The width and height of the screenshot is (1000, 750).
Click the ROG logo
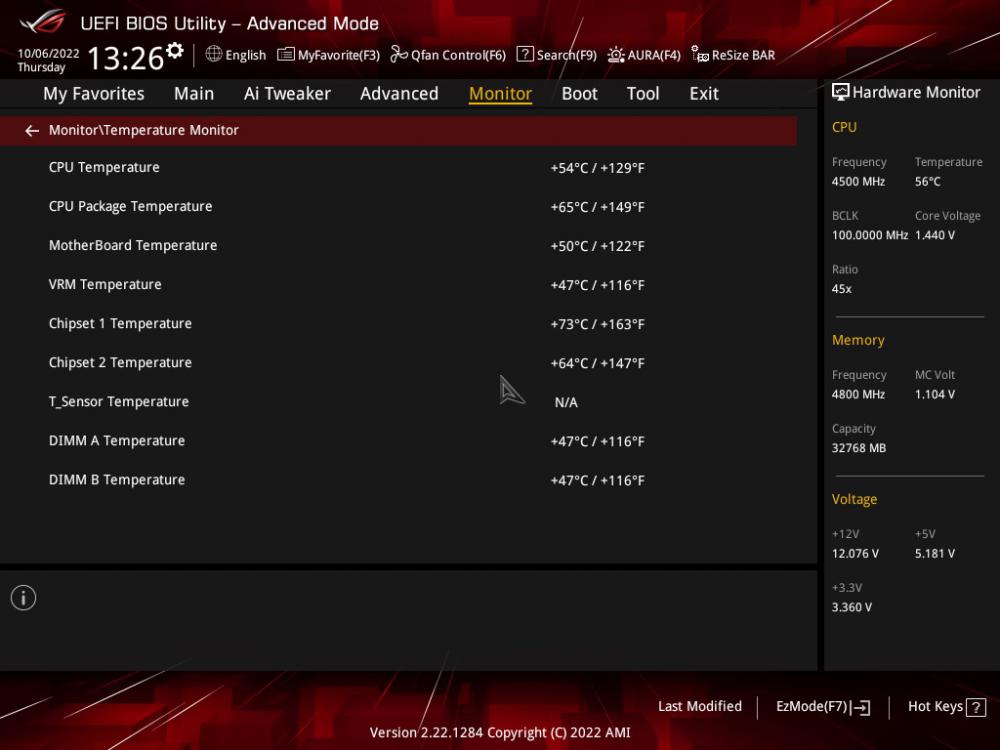pyautogui.click(x=43, y=21)
